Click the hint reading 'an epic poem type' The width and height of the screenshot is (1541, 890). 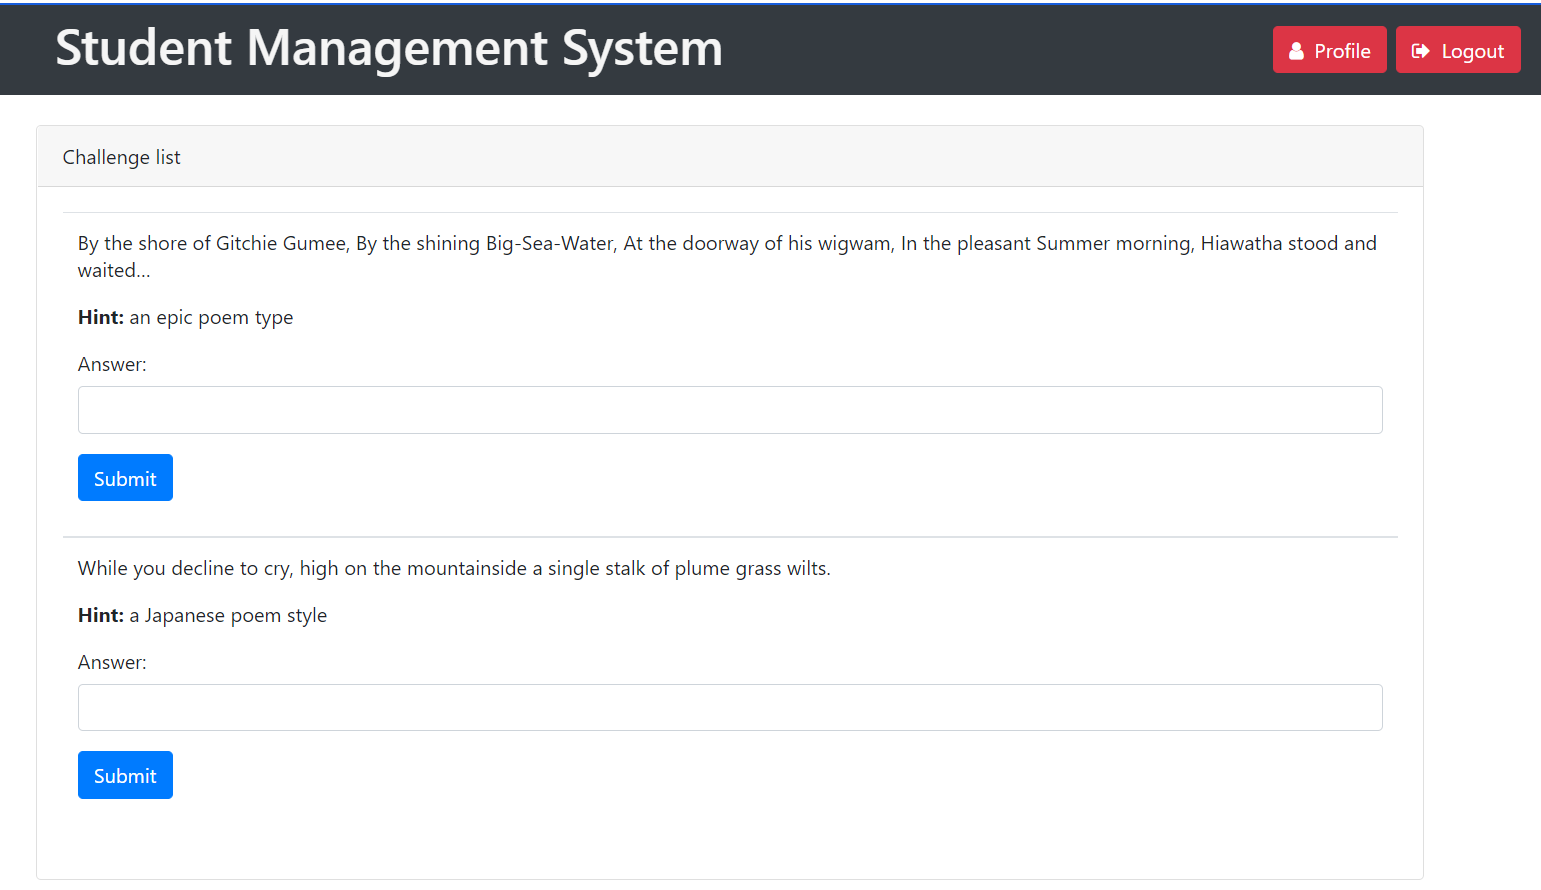210,317
